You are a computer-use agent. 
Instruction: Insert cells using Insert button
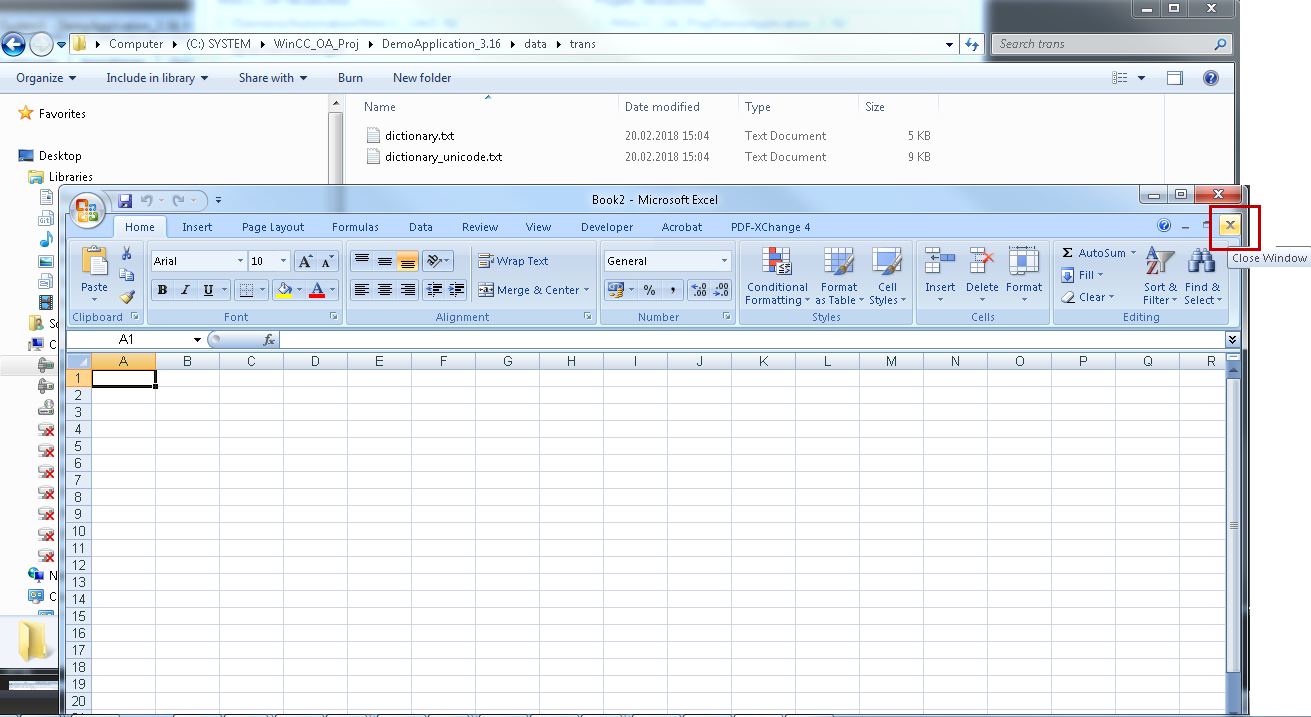coord(940,276)
